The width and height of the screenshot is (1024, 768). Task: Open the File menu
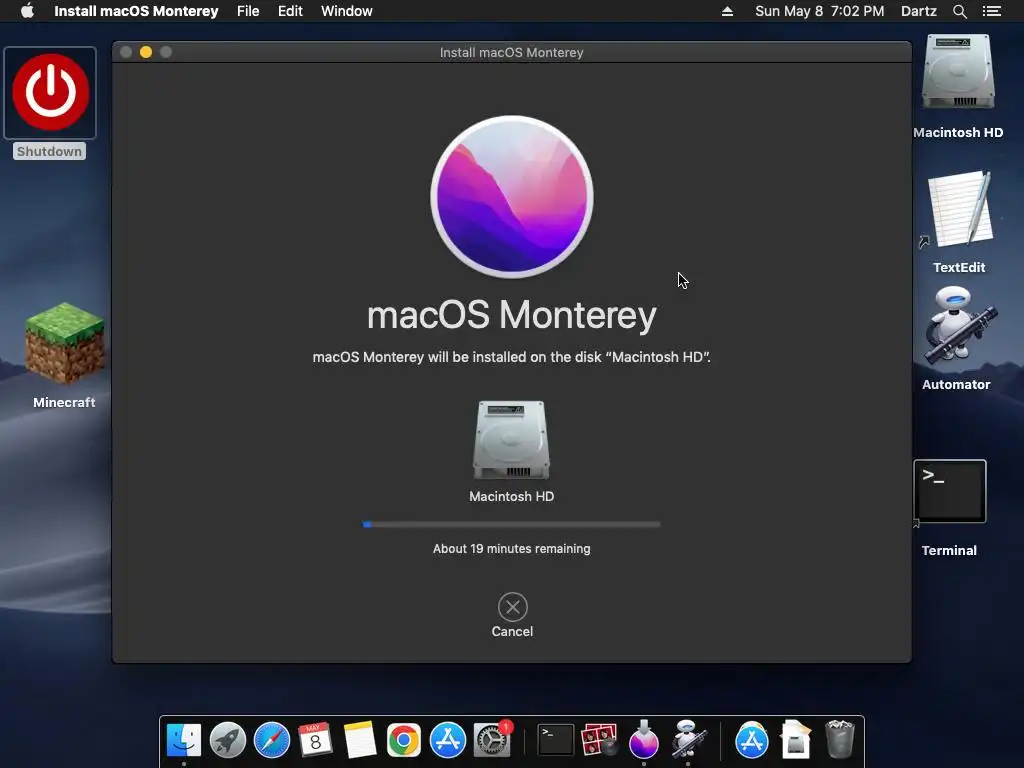[x=248, y=11]
